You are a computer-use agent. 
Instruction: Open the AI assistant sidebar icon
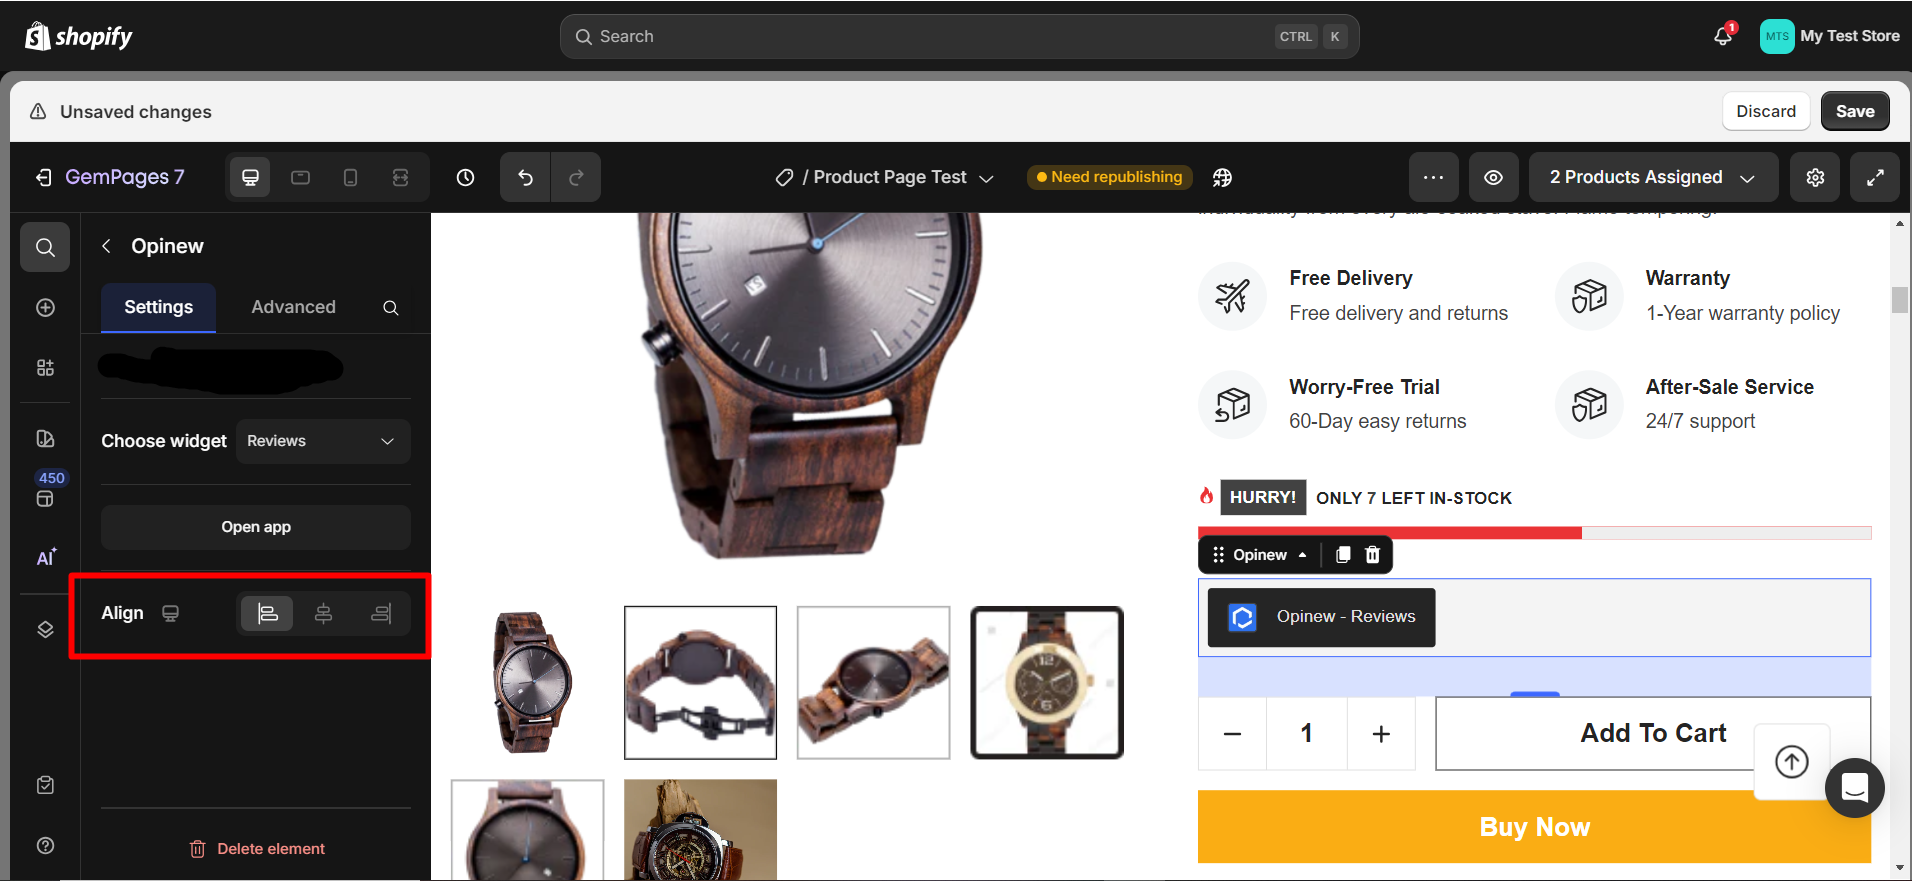pyautogui.click(x=46, y=558)
